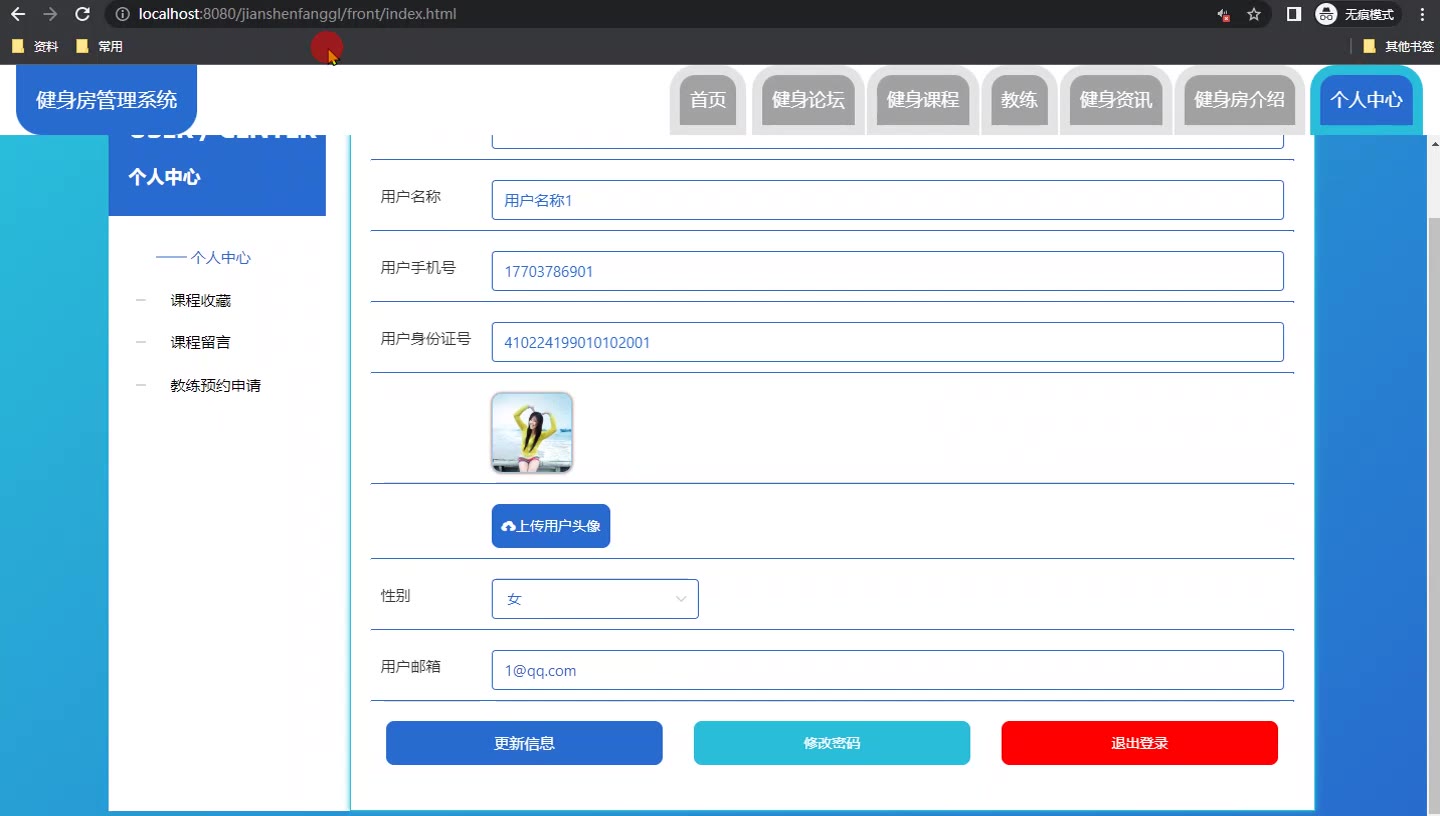Viewport: 1440px width, 816px height.
Task: Click the site info icon in address bar
Action: pos(122,14)
